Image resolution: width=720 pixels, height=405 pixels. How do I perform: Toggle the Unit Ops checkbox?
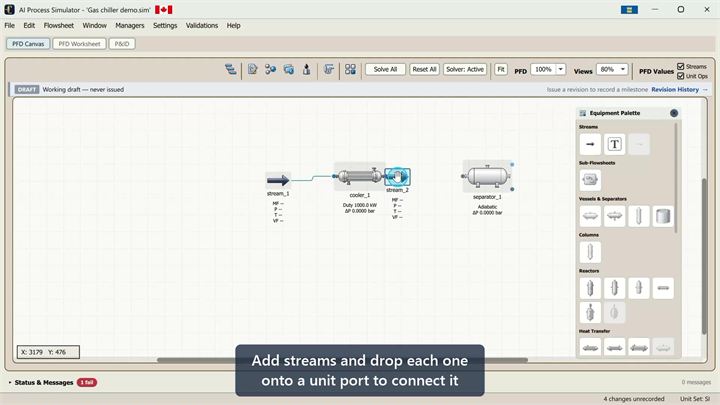[681, 76]
